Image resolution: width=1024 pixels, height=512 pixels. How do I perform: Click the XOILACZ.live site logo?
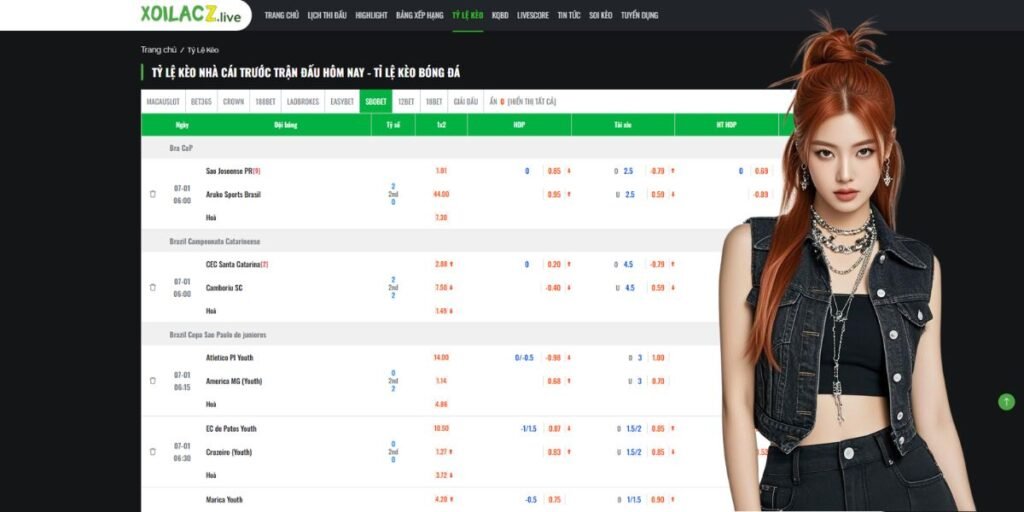point(190,15)
